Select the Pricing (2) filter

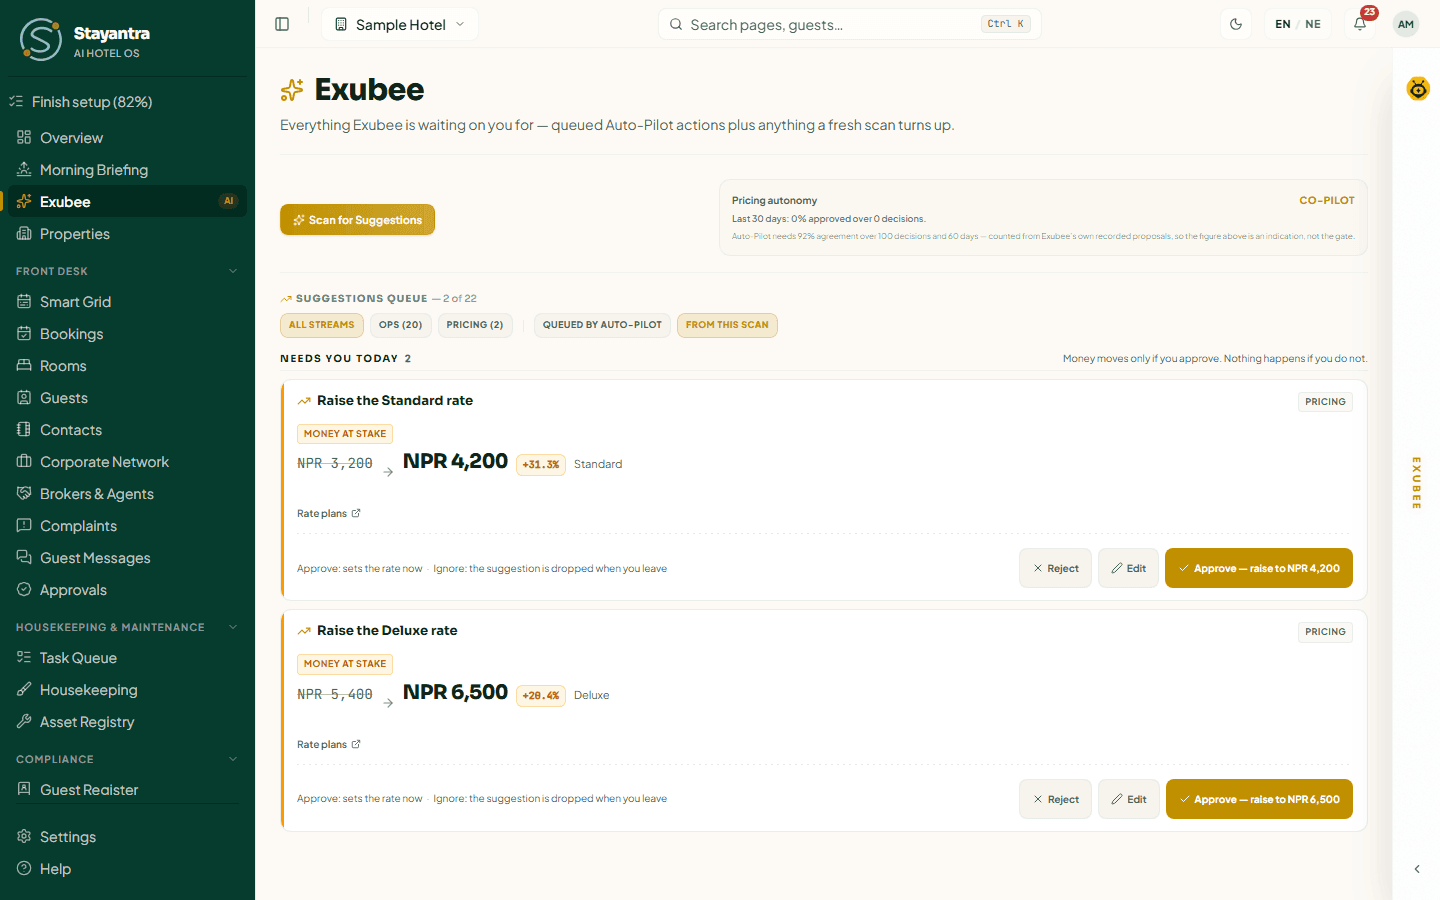[x=475, y=325]
